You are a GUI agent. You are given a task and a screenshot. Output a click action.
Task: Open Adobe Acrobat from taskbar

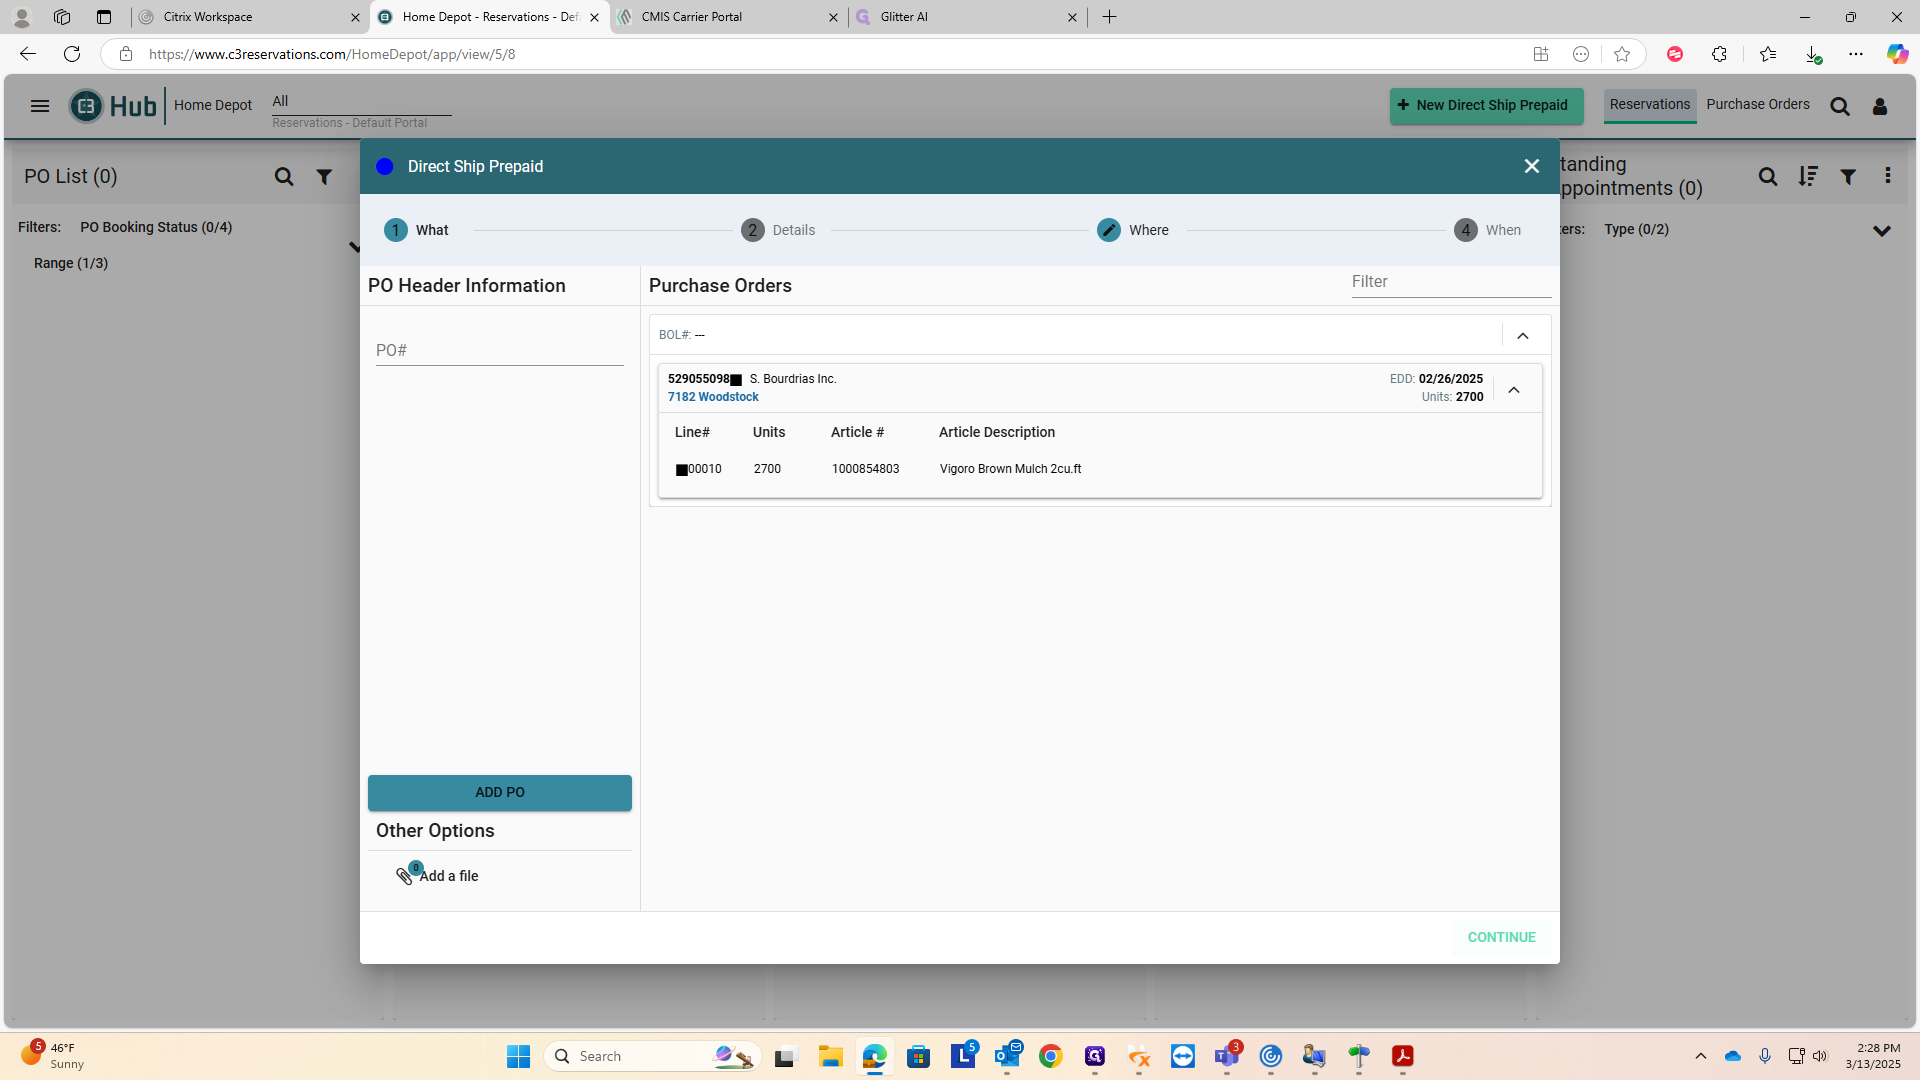pyautogui.click(x=1403, y=1056)
